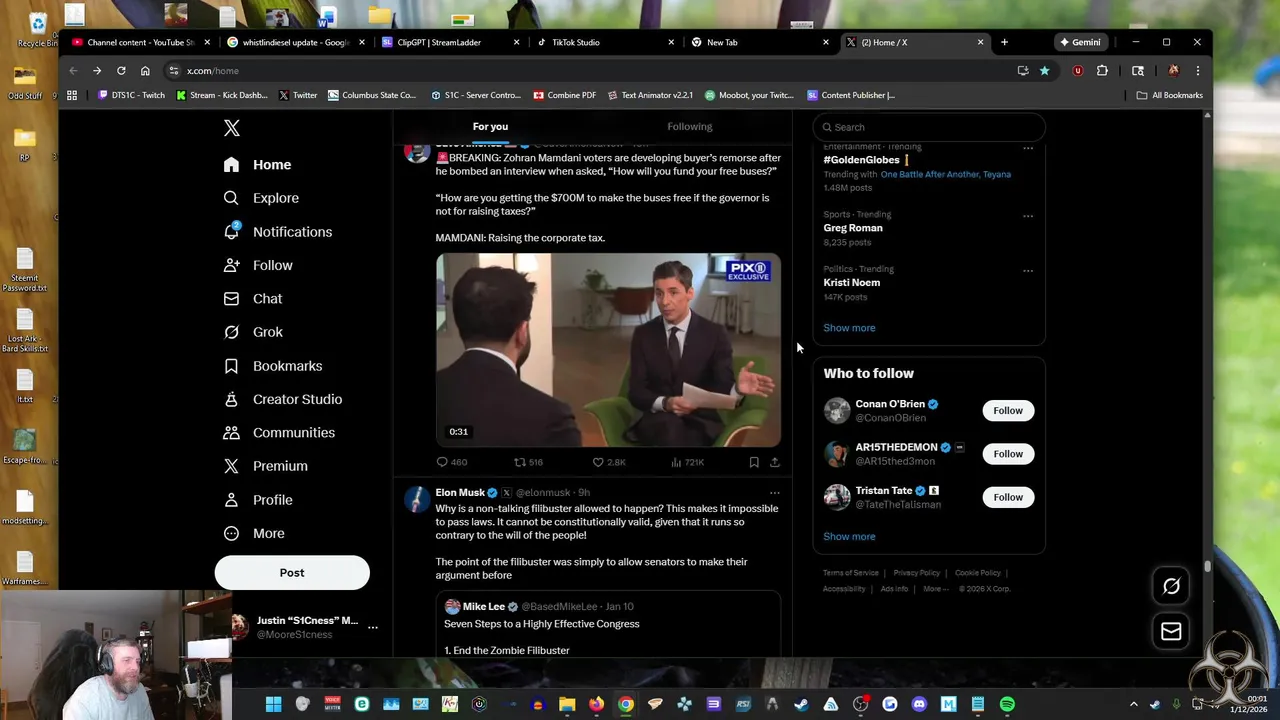Image resolution: width=1280 pixels, height=720 pixels.
Task: Open more options for Elon Musk post
Action: 774,493
